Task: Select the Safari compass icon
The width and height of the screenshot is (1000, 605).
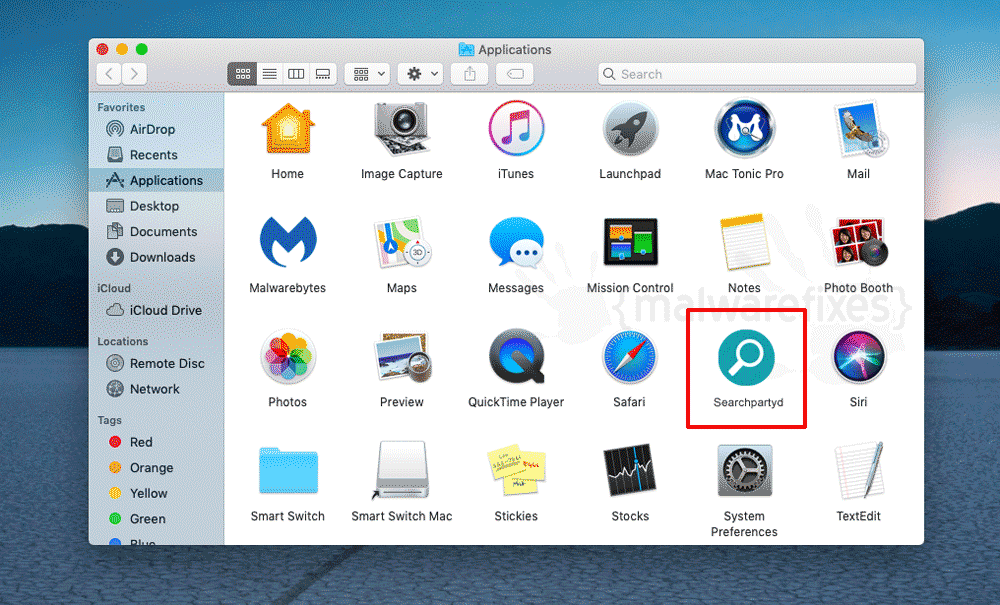Action: (x=630, y=357)
